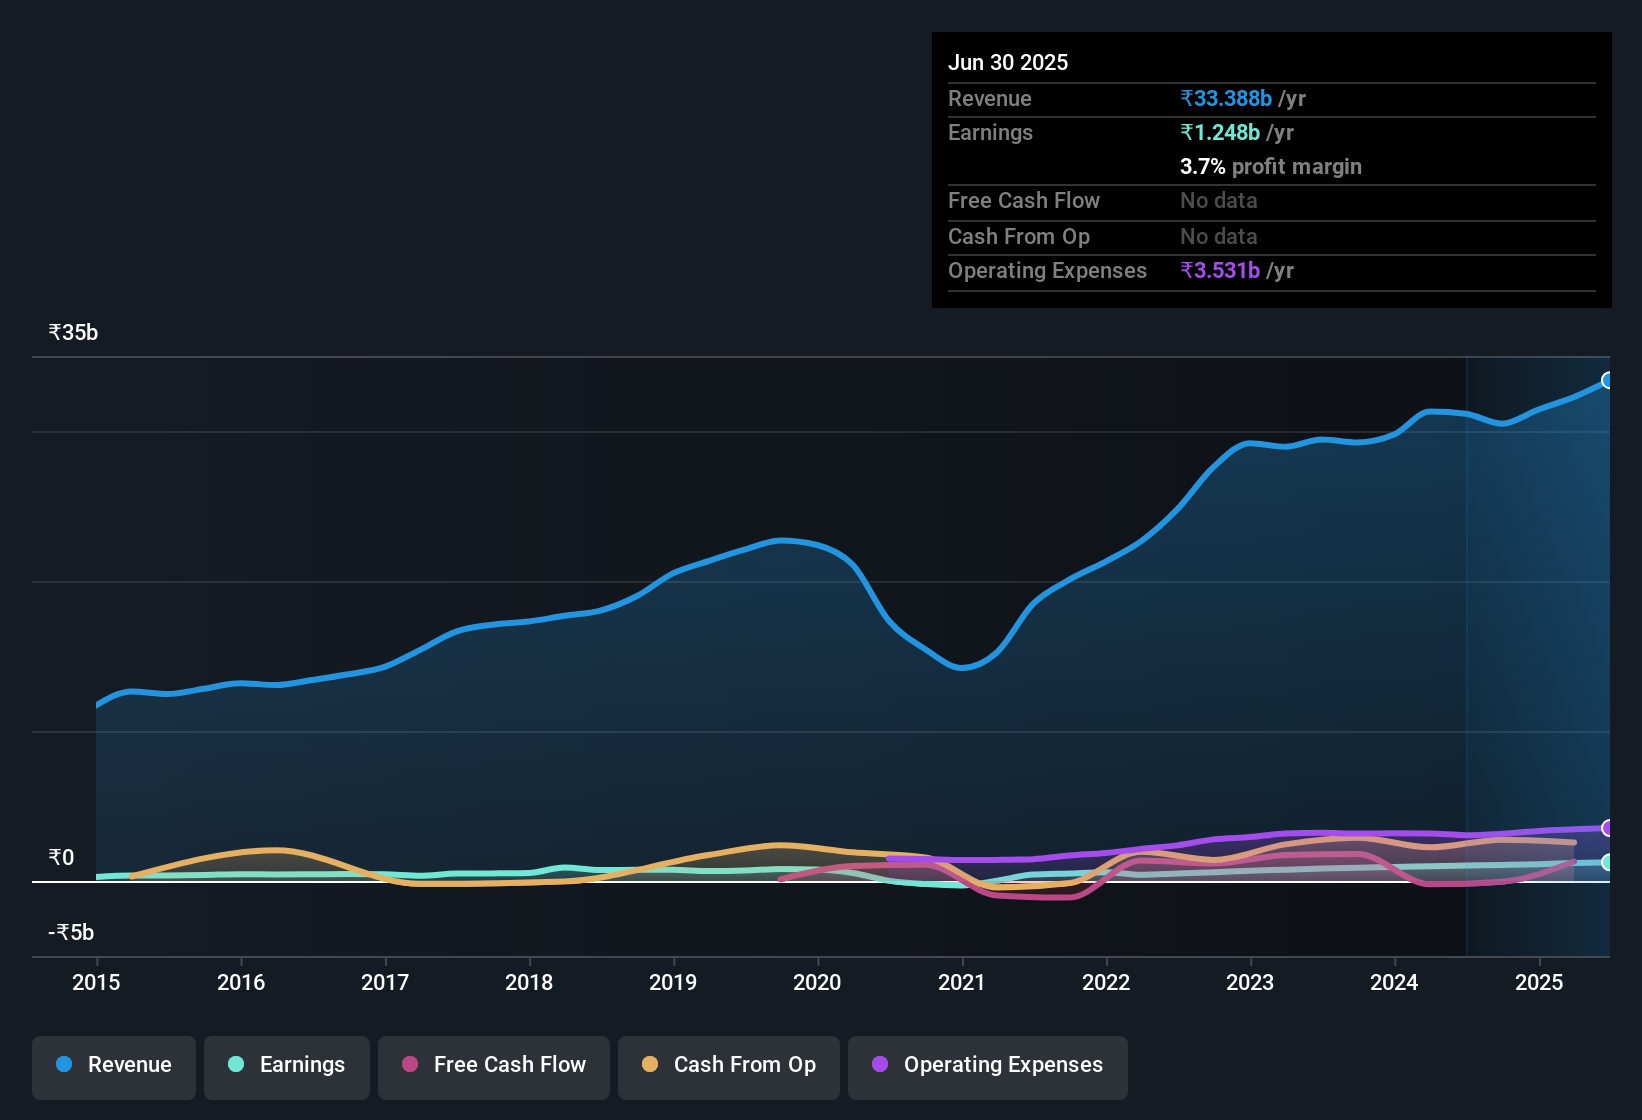This screenshot has width=1642, height=1120.
Task: Toggle the Revenue series visibility
Action: click(x=113, y=1065)
